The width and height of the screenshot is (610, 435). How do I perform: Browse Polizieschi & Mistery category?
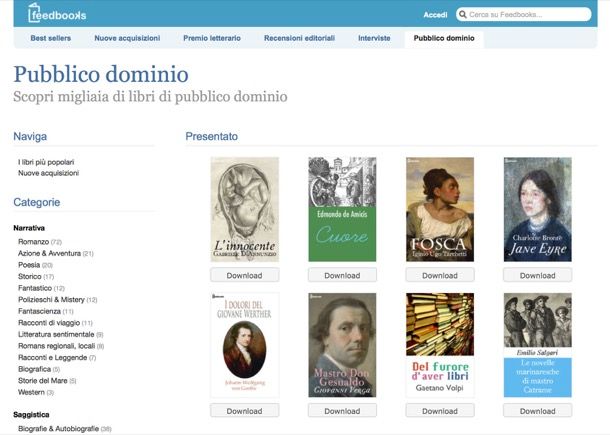tap(51, 300)
